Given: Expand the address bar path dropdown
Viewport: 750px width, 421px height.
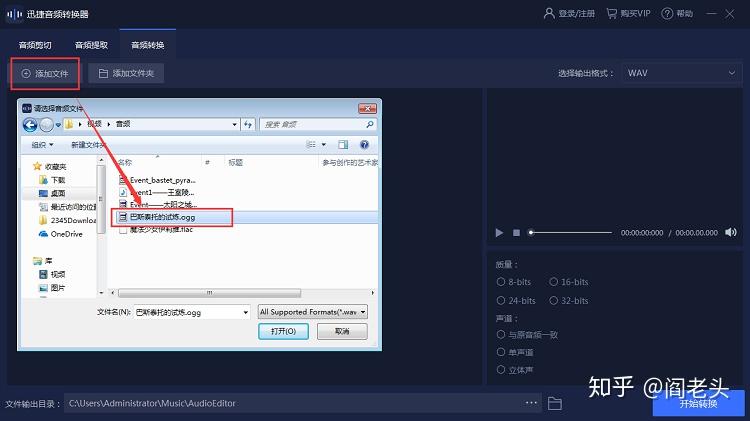Looking at the screenshot, I should [234, 124].
